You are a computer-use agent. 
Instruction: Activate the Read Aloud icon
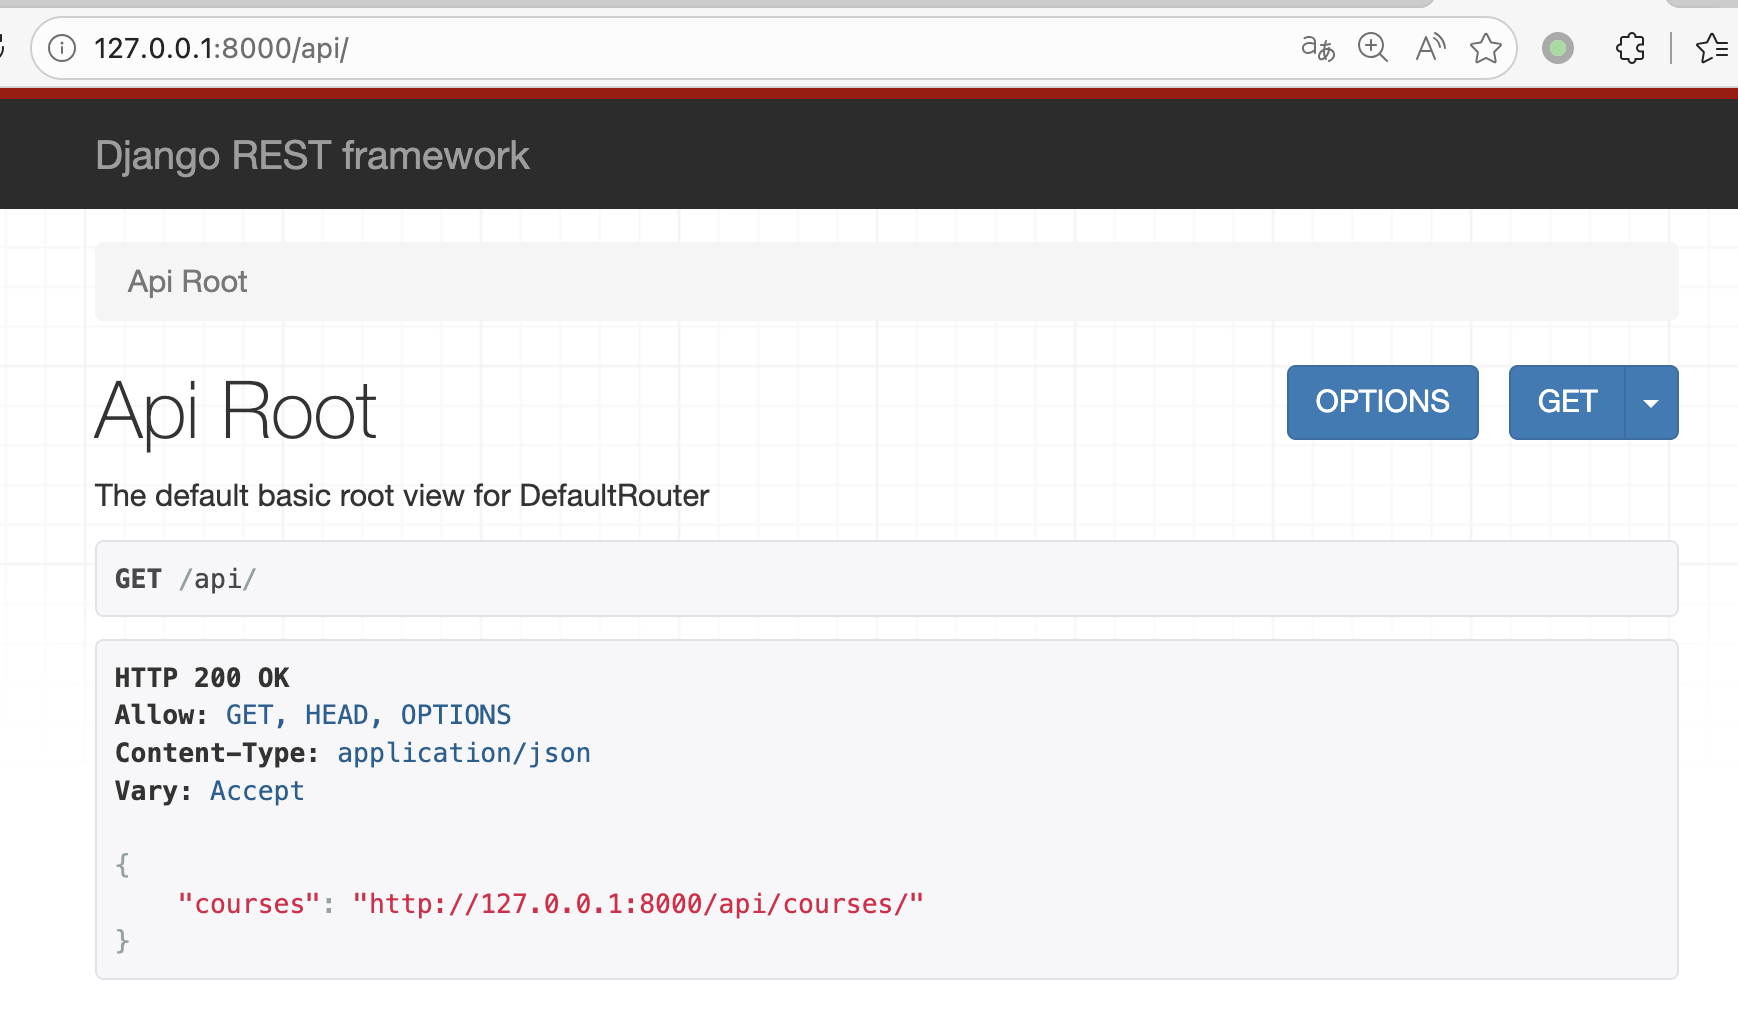pyautogui.click(x=1430, y=47)
